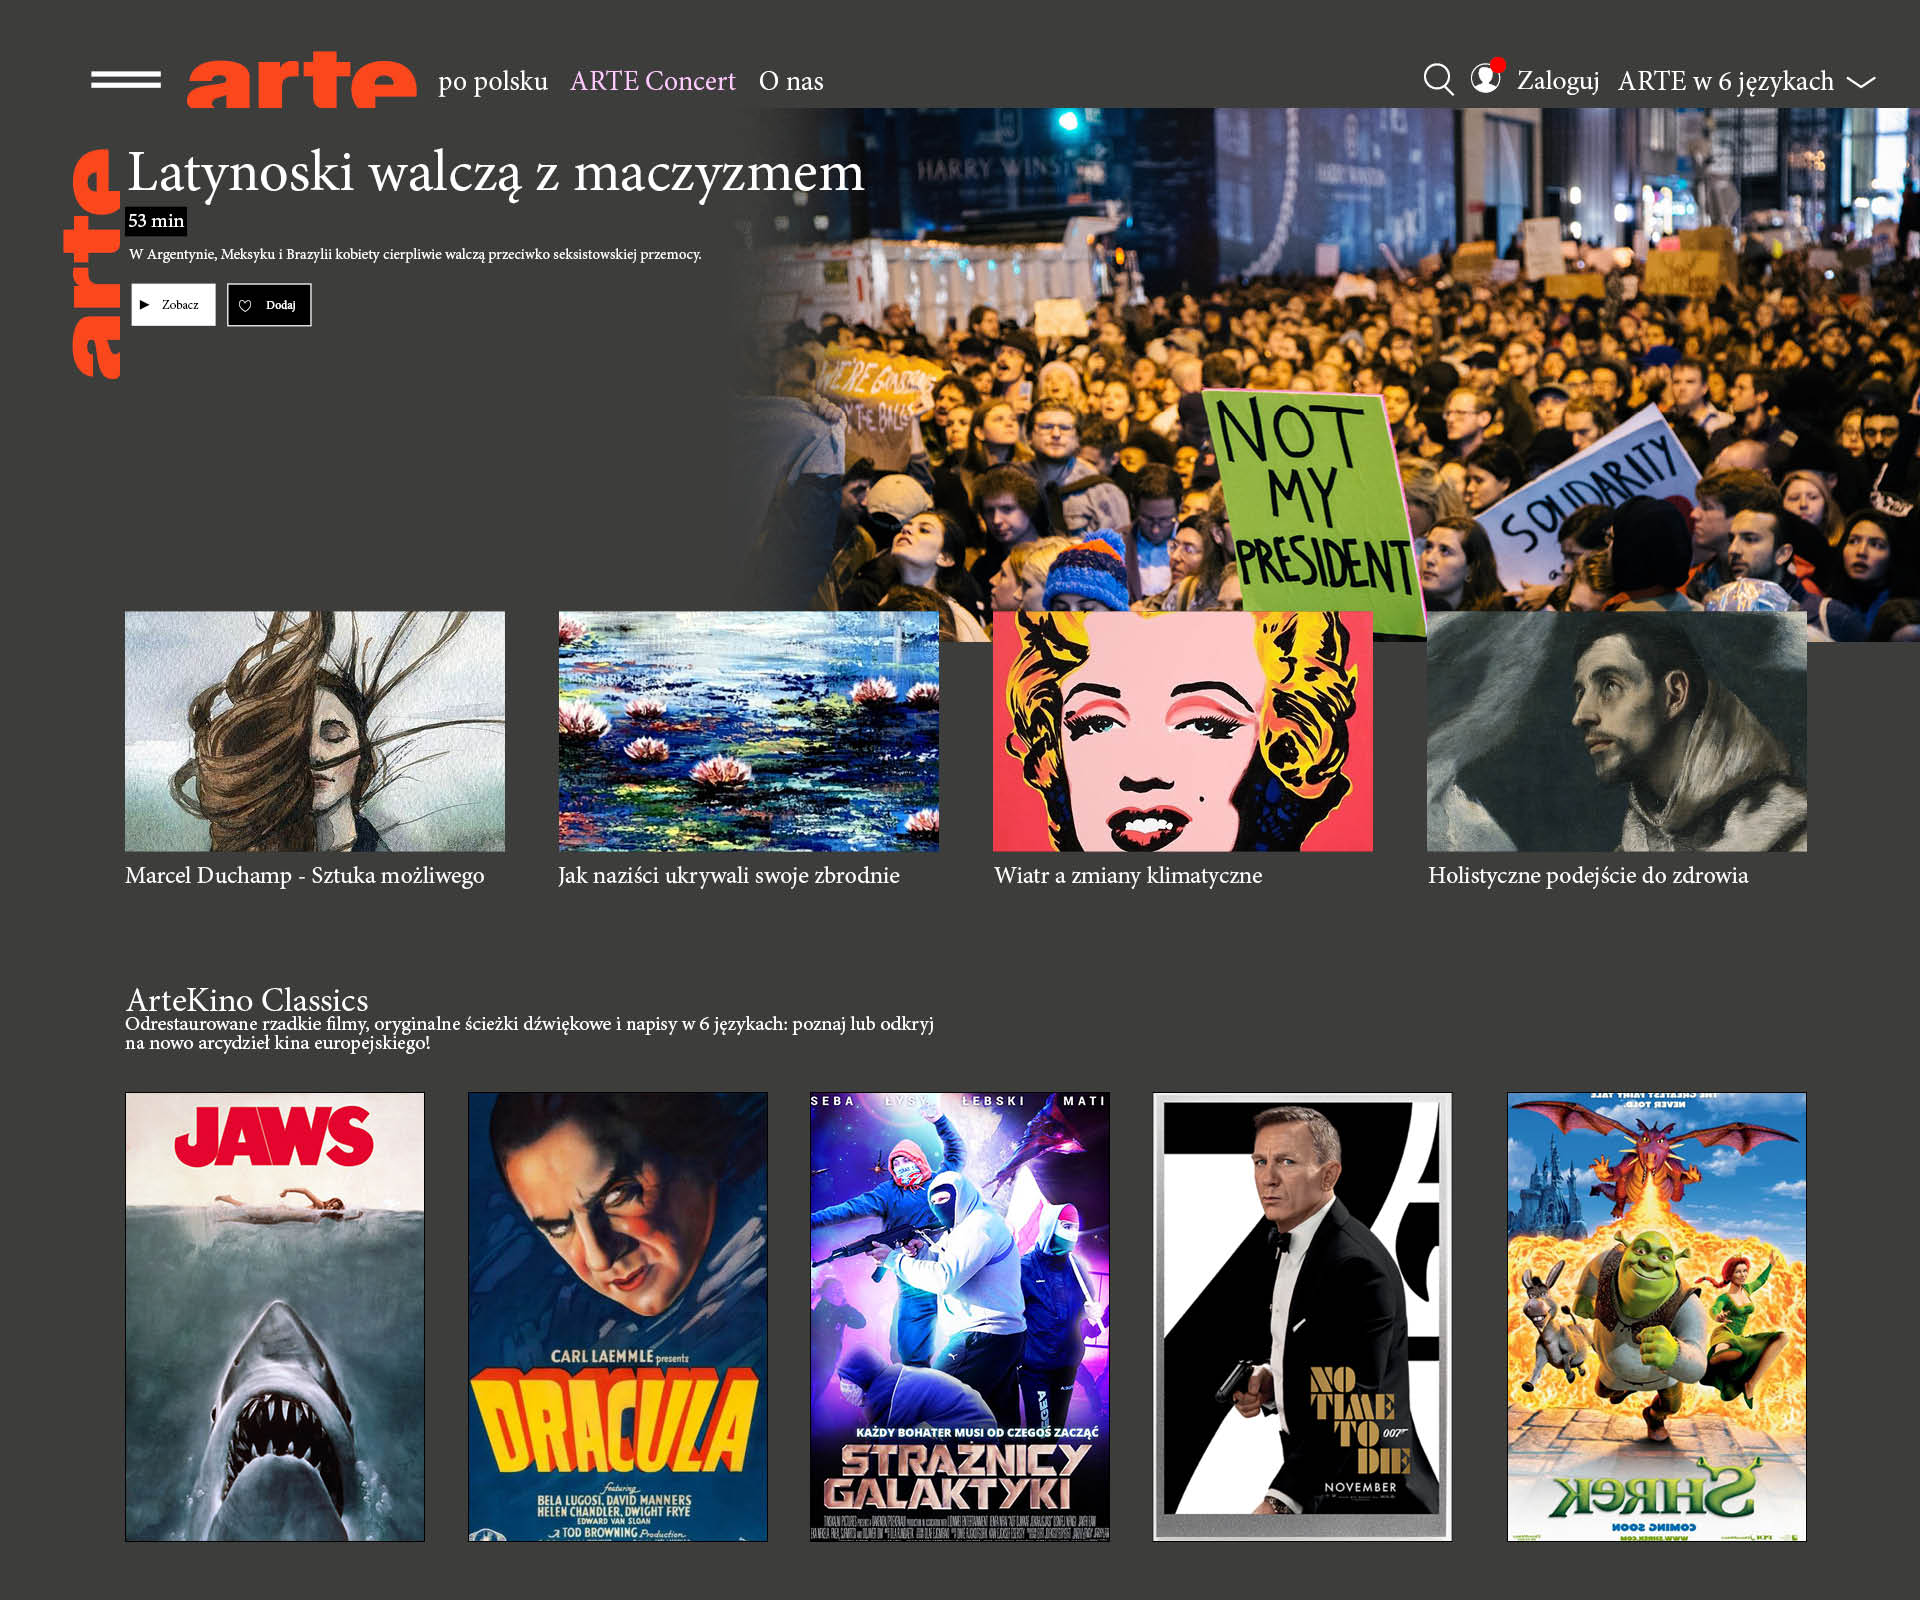Open the hamburger menu
The height and width of the screenshot is (1600, 1920).
(126, 80)
